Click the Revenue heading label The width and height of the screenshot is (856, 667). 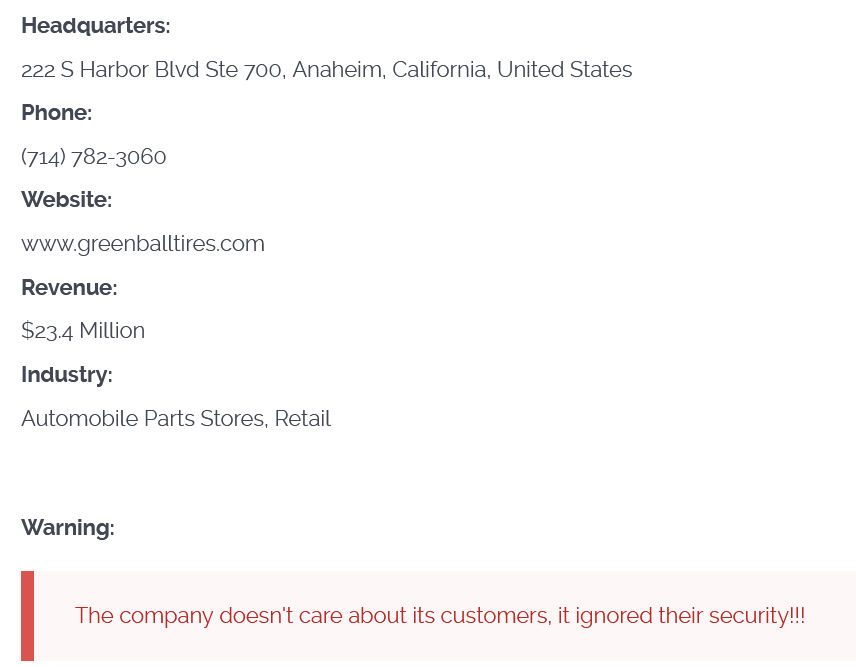tap(69, 288)
